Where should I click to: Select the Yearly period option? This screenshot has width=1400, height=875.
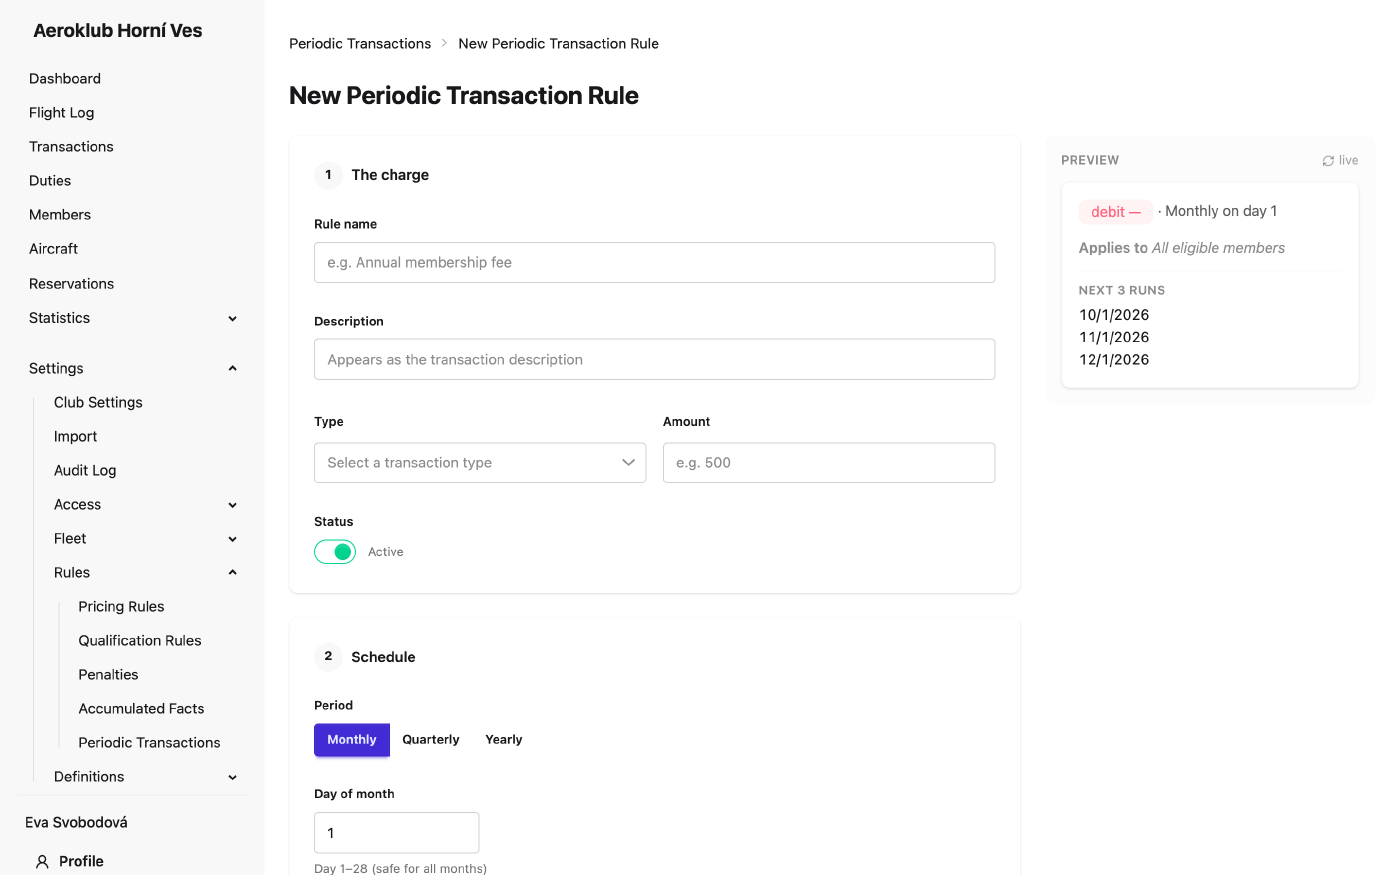(x=504, y=740)
